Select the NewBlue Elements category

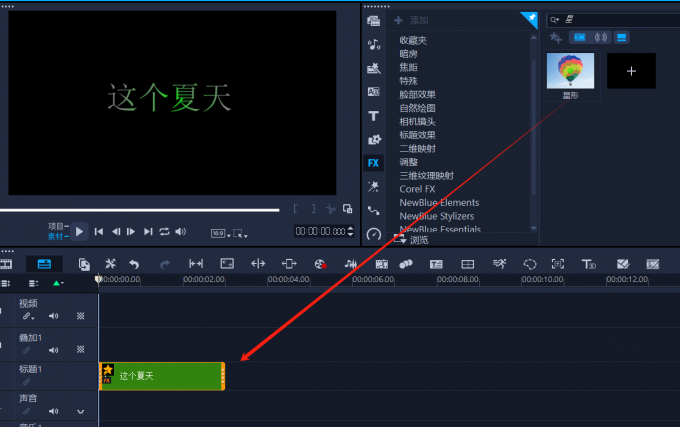tap(439, 202)
